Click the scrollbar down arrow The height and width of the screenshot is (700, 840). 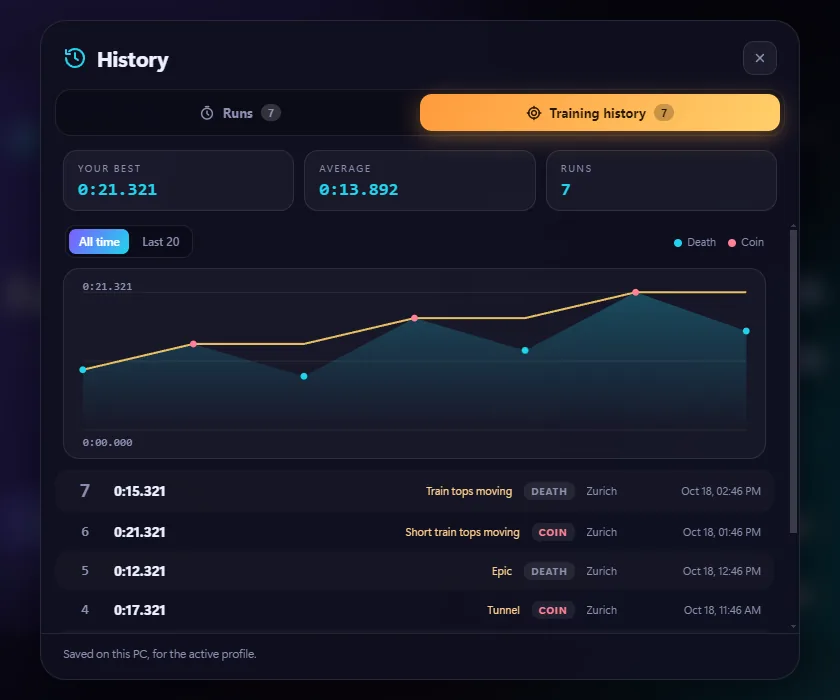793,626
